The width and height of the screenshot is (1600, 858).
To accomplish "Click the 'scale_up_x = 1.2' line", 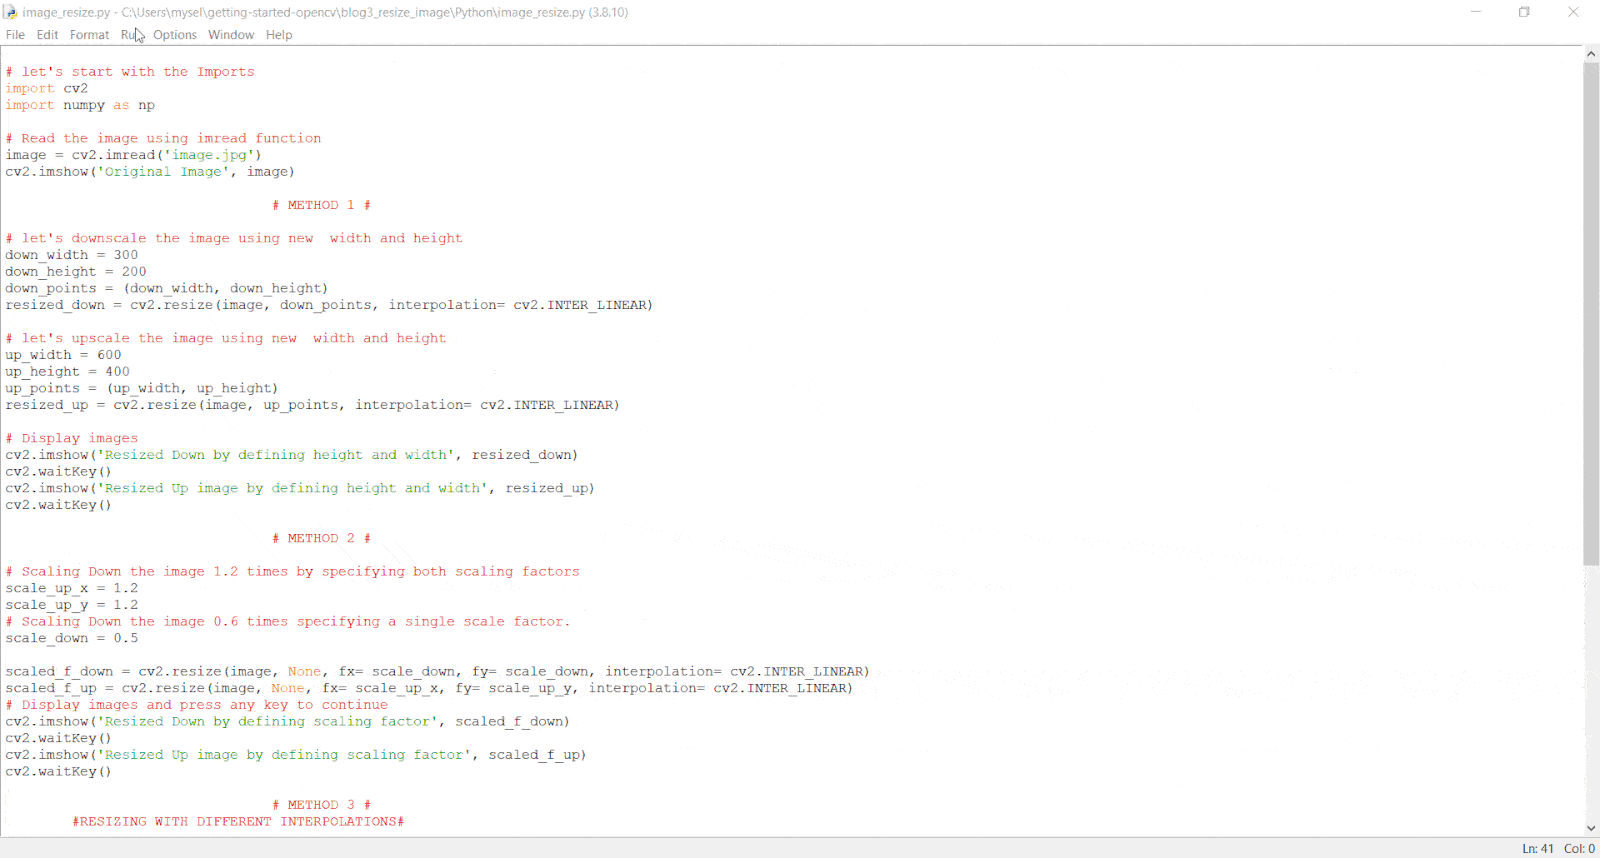I will coord(72,588).
